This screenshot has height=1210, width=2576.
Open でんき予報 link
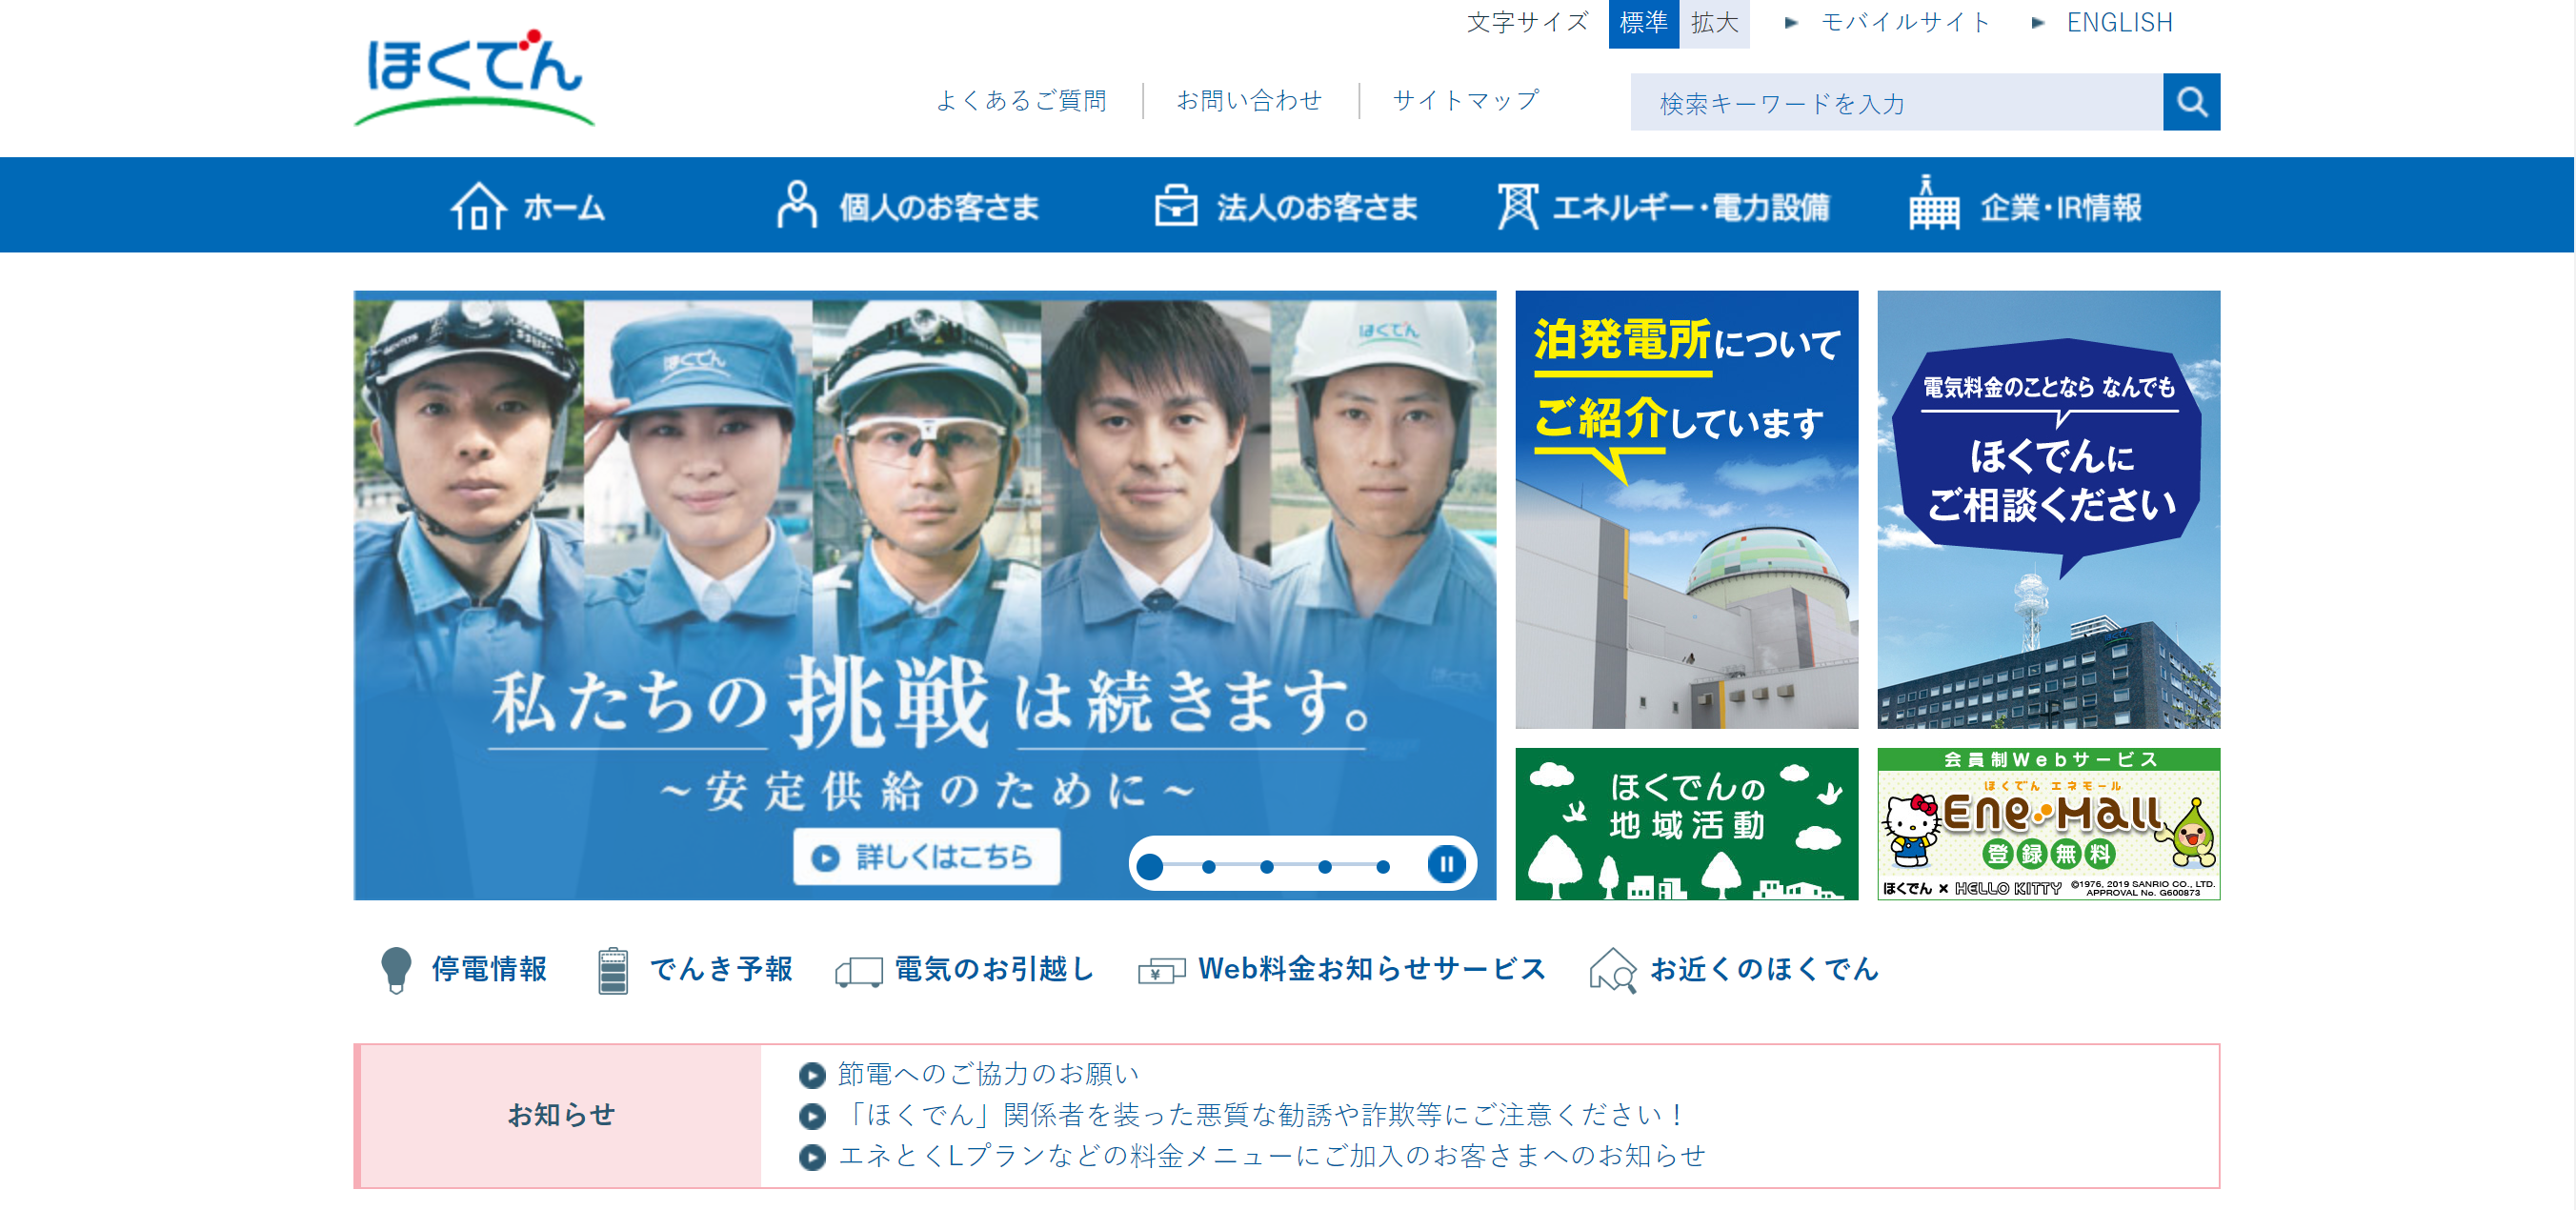(x=721, y=969)
